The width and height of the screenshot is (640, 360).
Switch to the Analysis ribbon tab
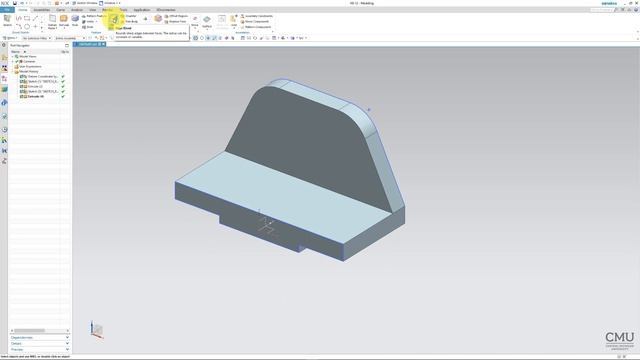pos(77,10)
